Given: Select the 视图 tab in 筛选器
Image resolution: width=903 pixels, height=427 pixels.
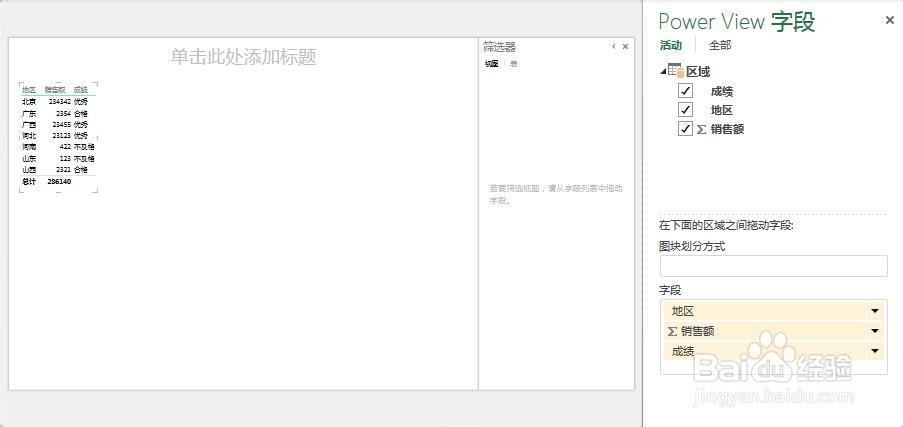Looking at the screenshot, I should [491, 64].
